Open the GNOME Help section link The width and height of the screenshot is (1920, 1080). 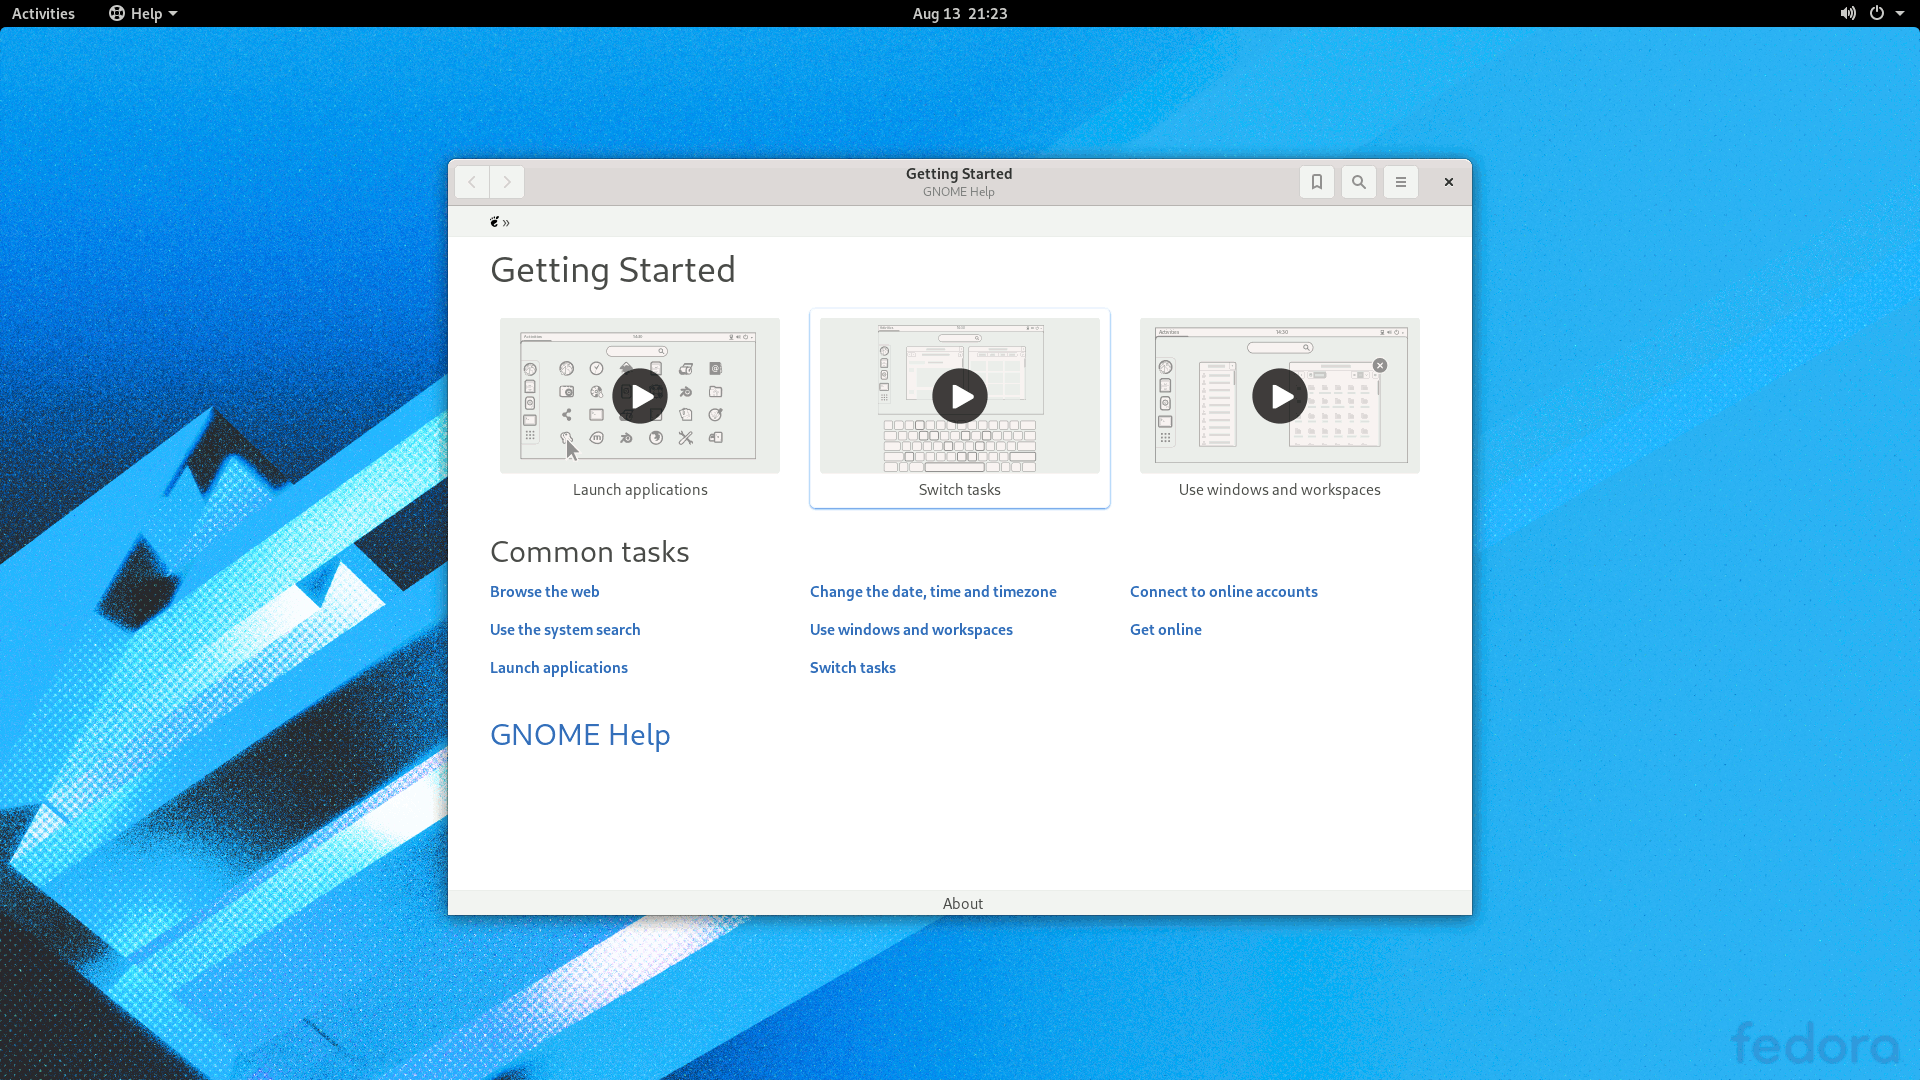point(579,735)
